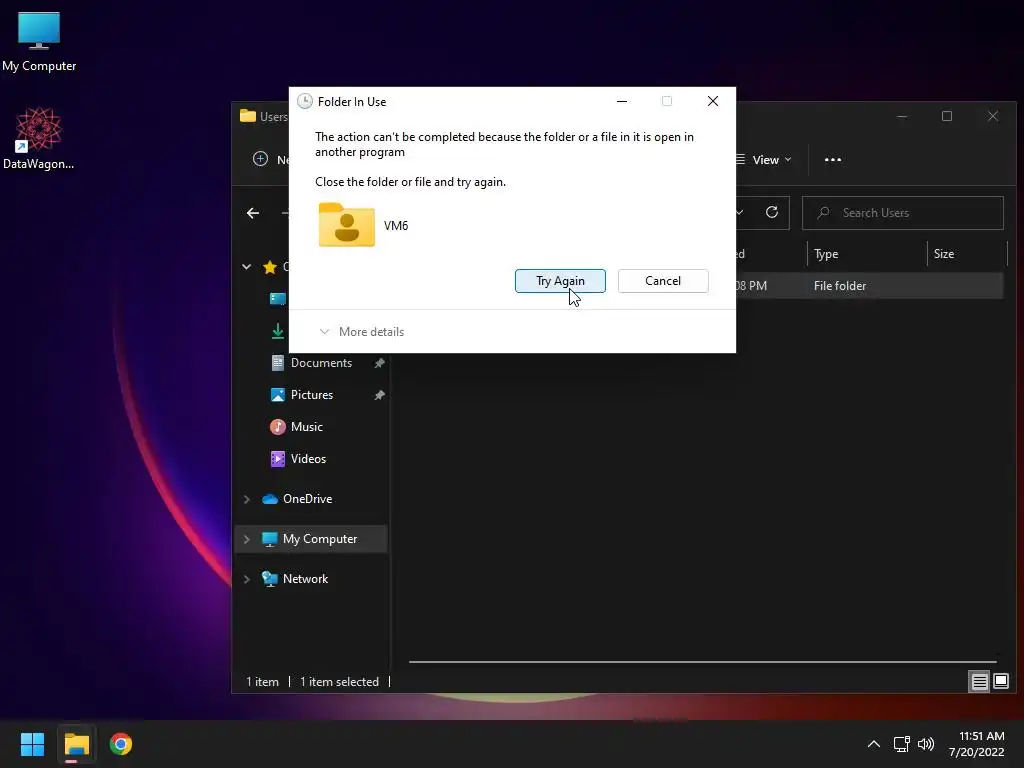The width and height of the screenshot is (1024, 768).
Task: Open Windows Start menu
Action: pyautogui.click(x=32, y=744)
